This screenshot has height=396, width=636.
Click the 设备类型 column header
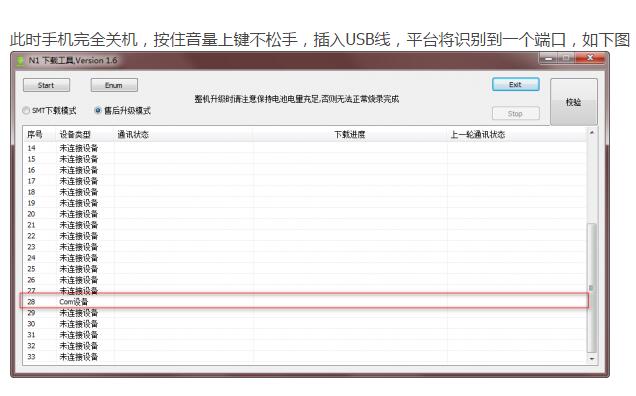(x=84, y=134)
